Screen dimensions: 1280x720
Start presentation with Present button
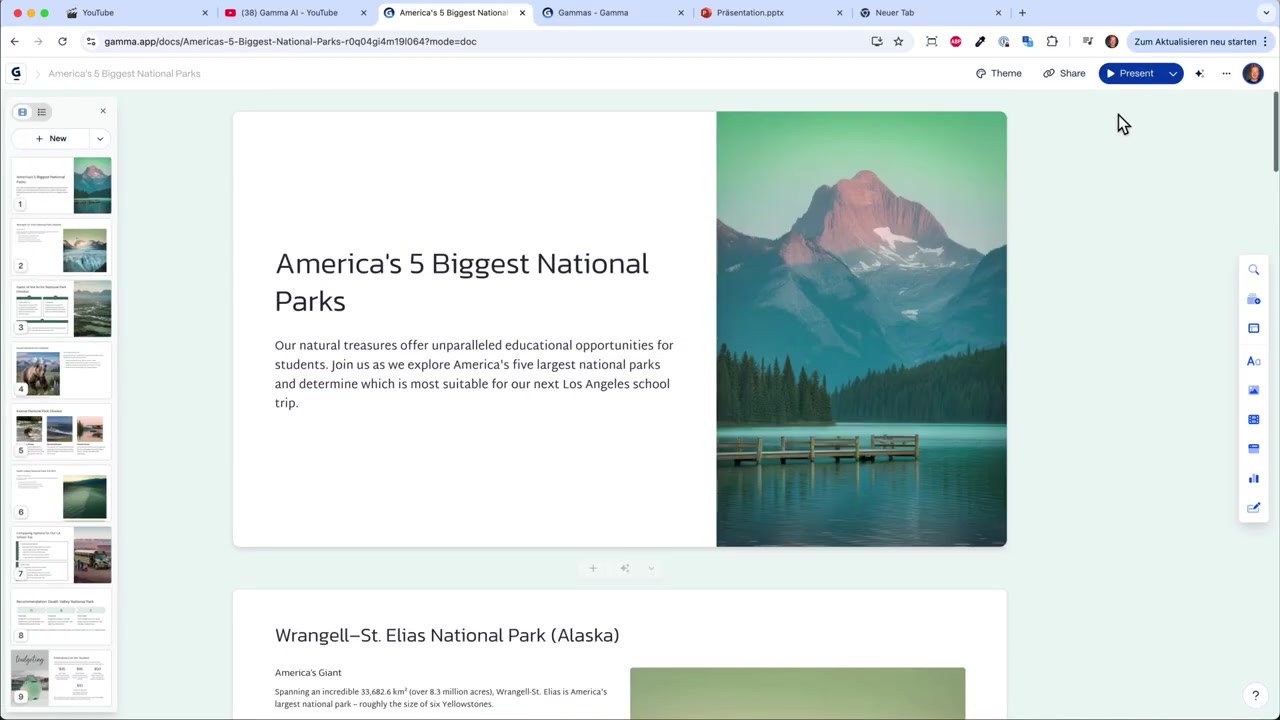tap(1130, 73)
